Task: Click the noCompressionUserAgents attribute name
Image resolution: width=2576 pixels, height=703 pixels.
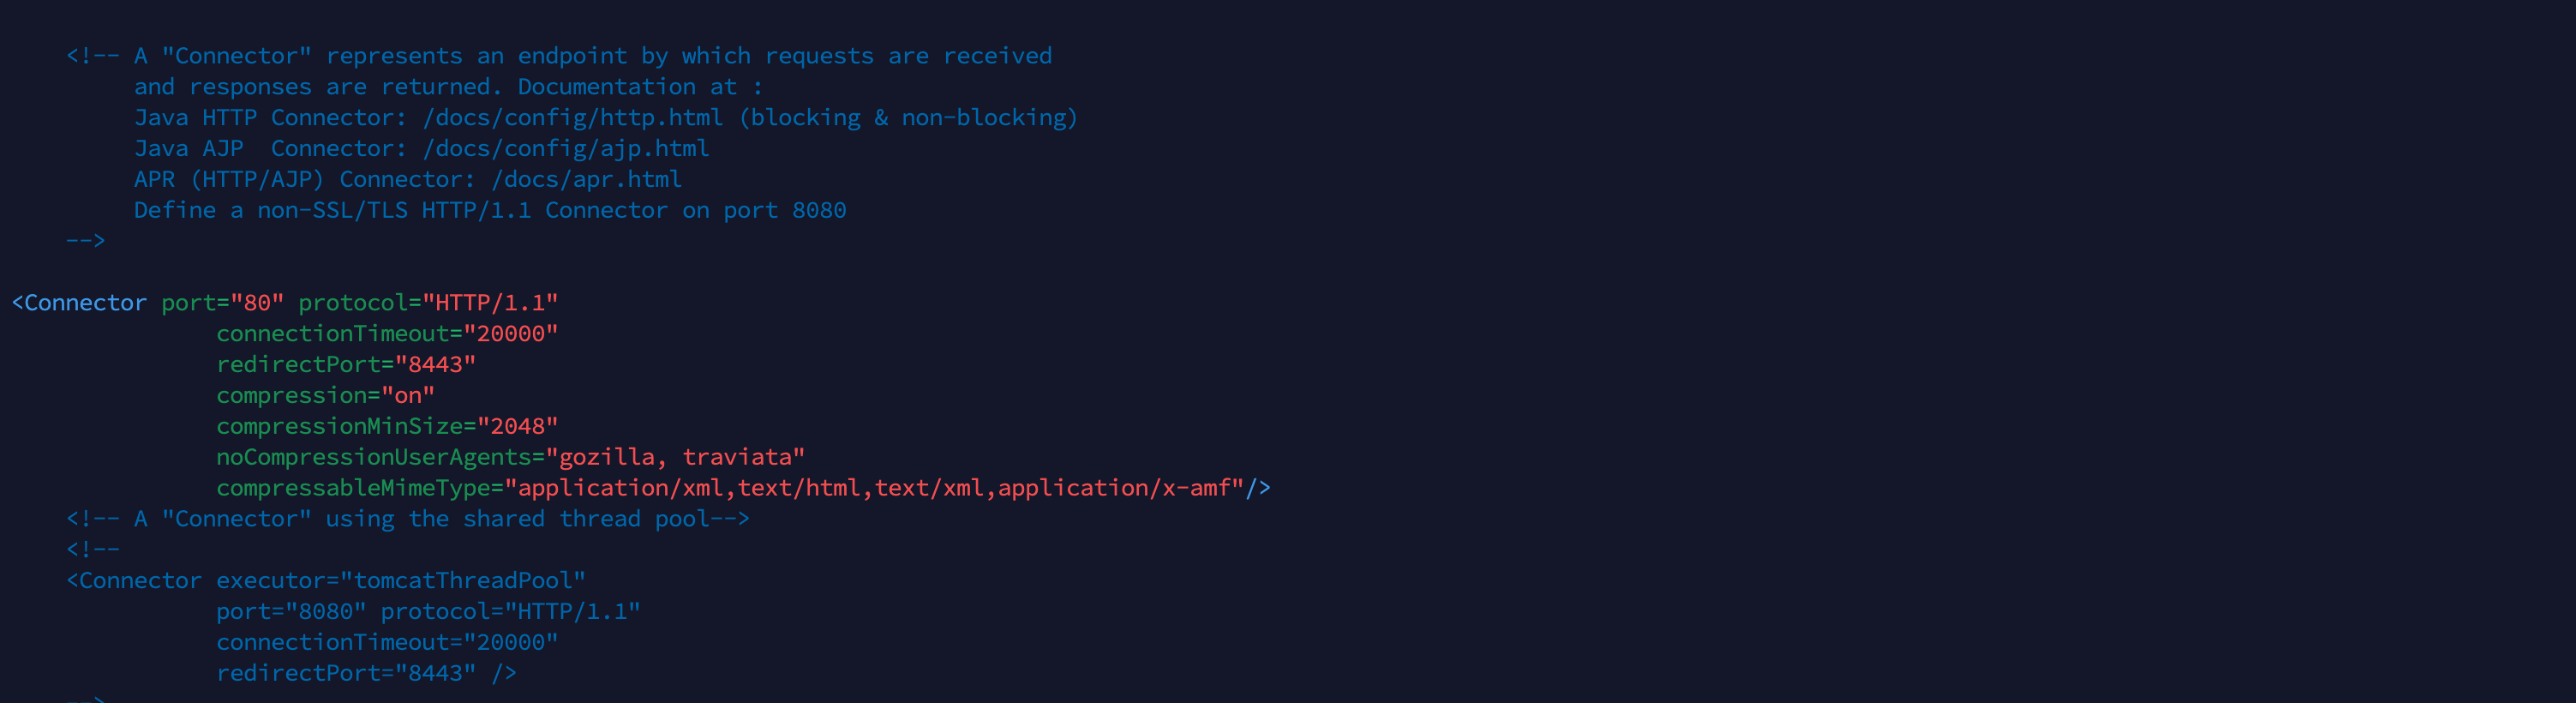Action: click(374, 458)
